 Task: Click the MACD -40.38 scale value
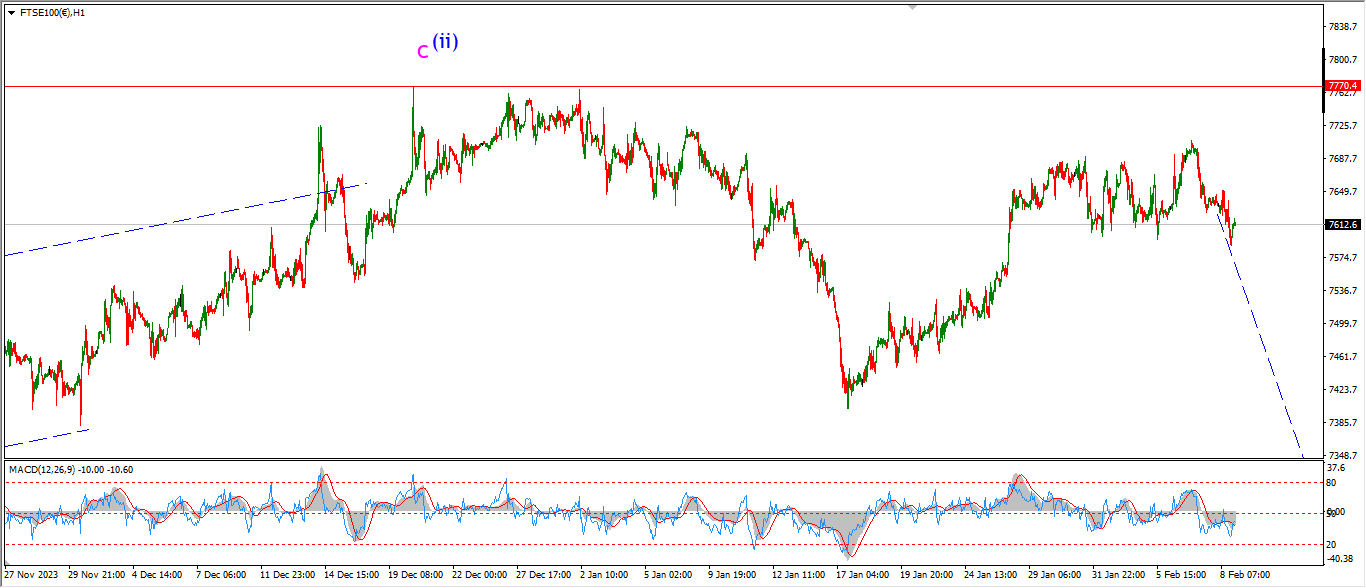1338,559
